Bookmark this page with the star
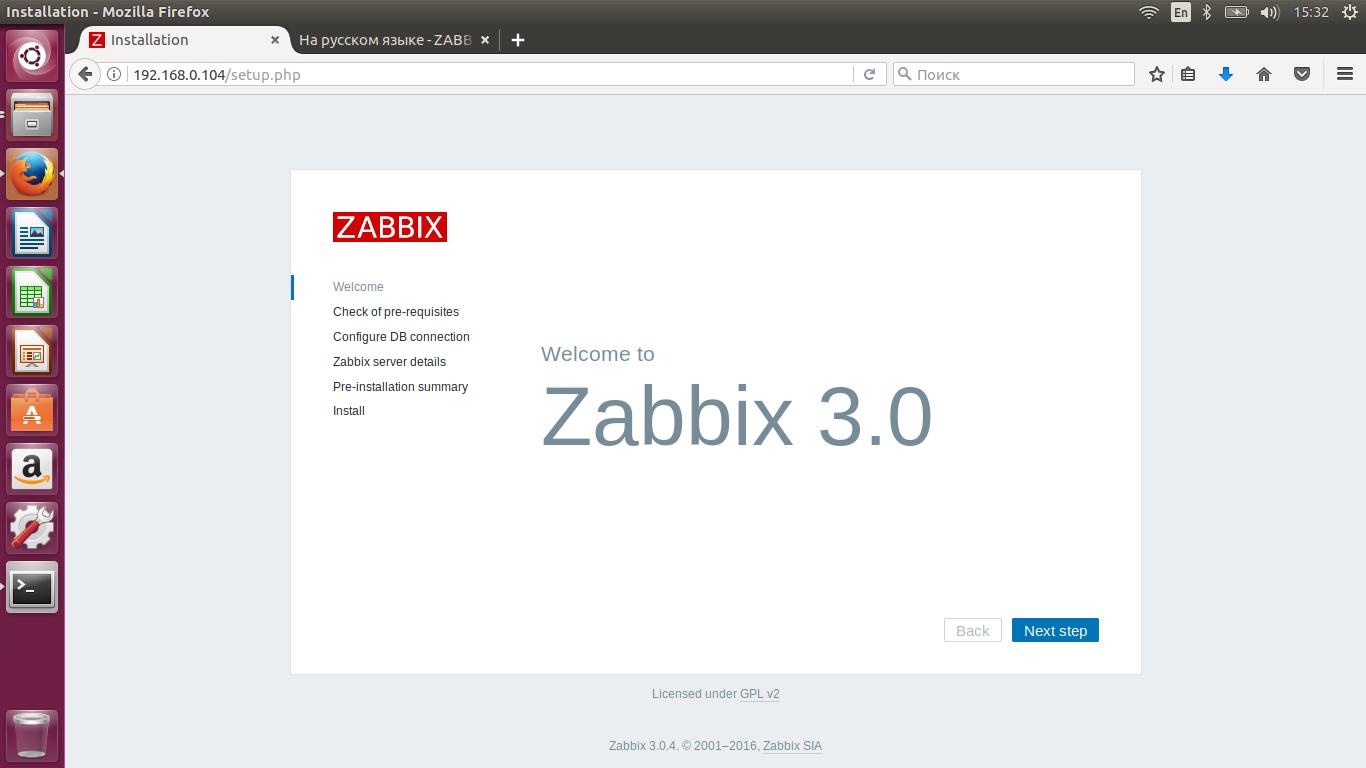 click(x=1157, y=74)
